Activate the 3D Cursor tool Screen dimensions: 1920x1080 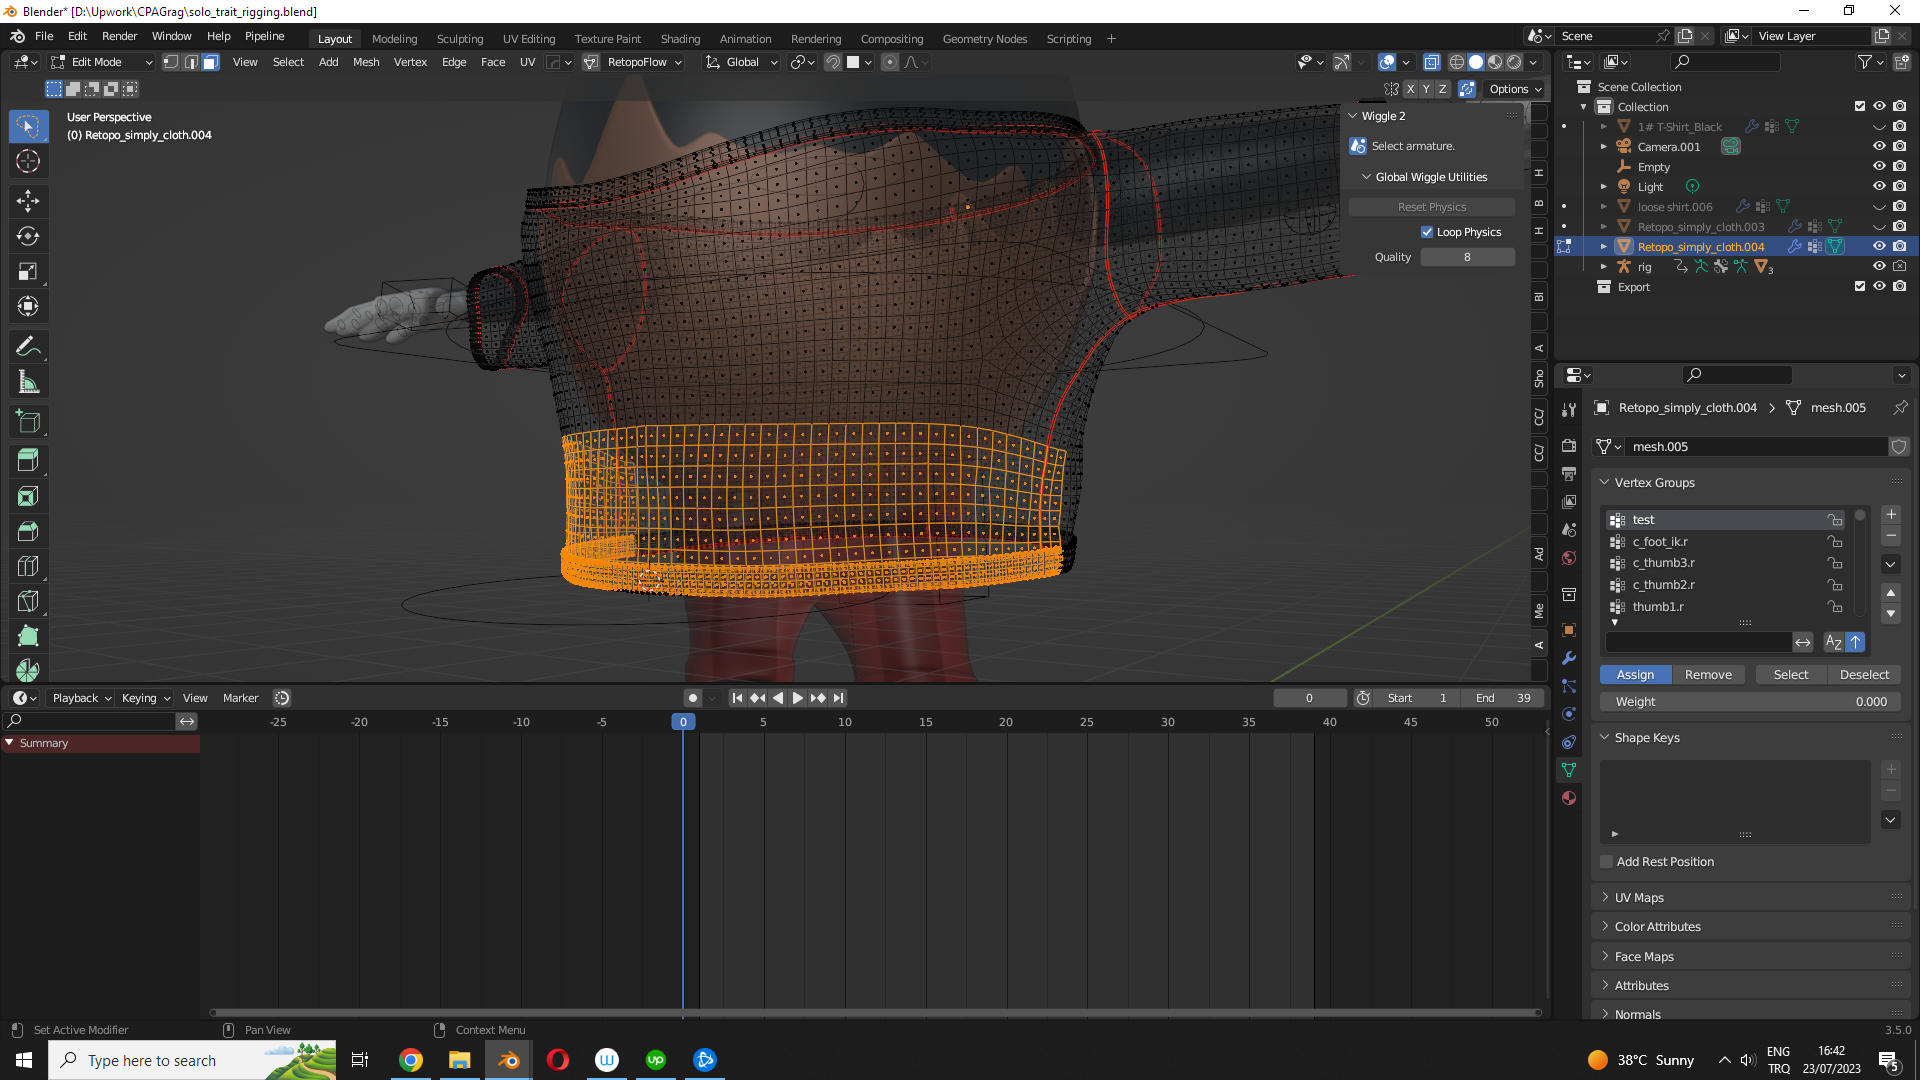pos(28,162)
